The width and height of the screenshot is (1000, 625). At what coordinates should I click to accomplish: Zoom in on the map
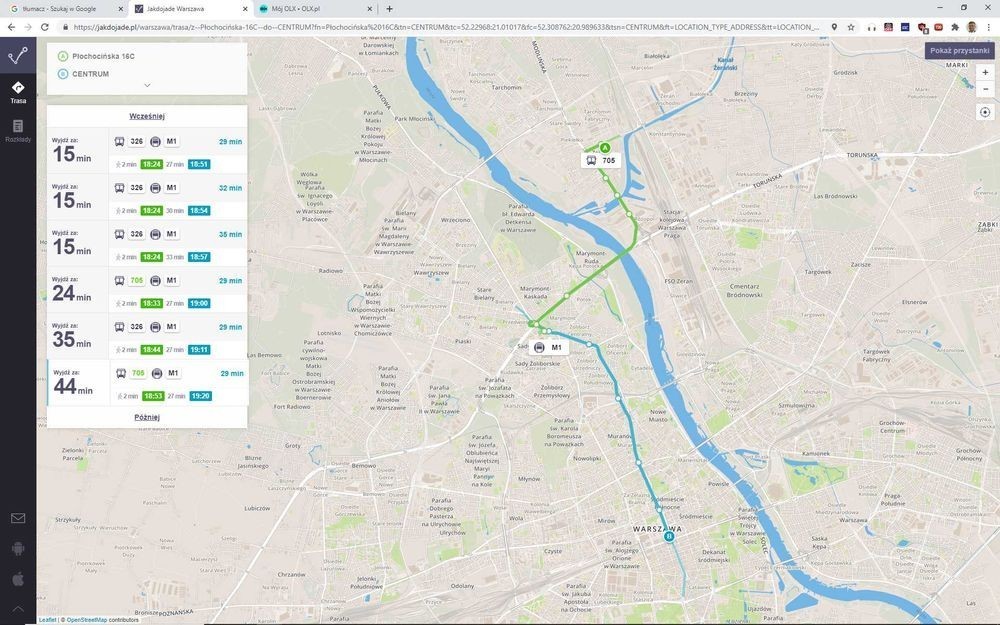pyautogui.click(x=985, y=73)
